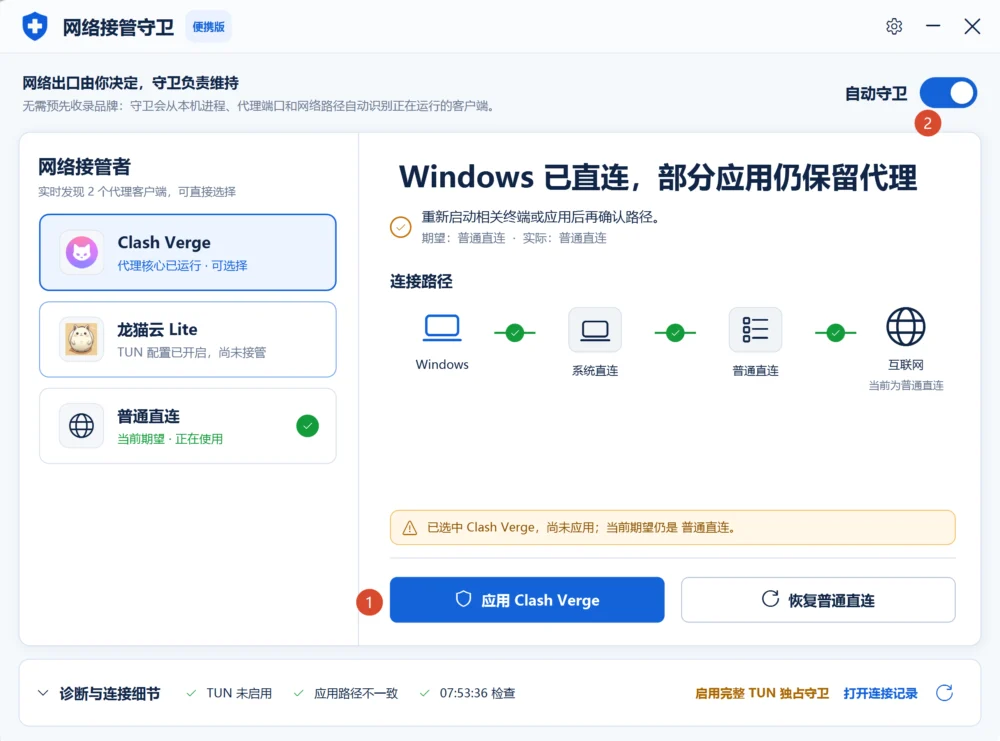This screenshot has width=1000, height=741.
Task: Expand the 诊断与连接细节 chevron
Action: 43,693
